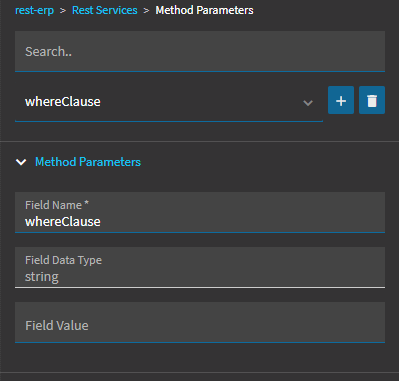399x381 pixels.
Task: Click the empty Field Value field
Action: (200, 322)
